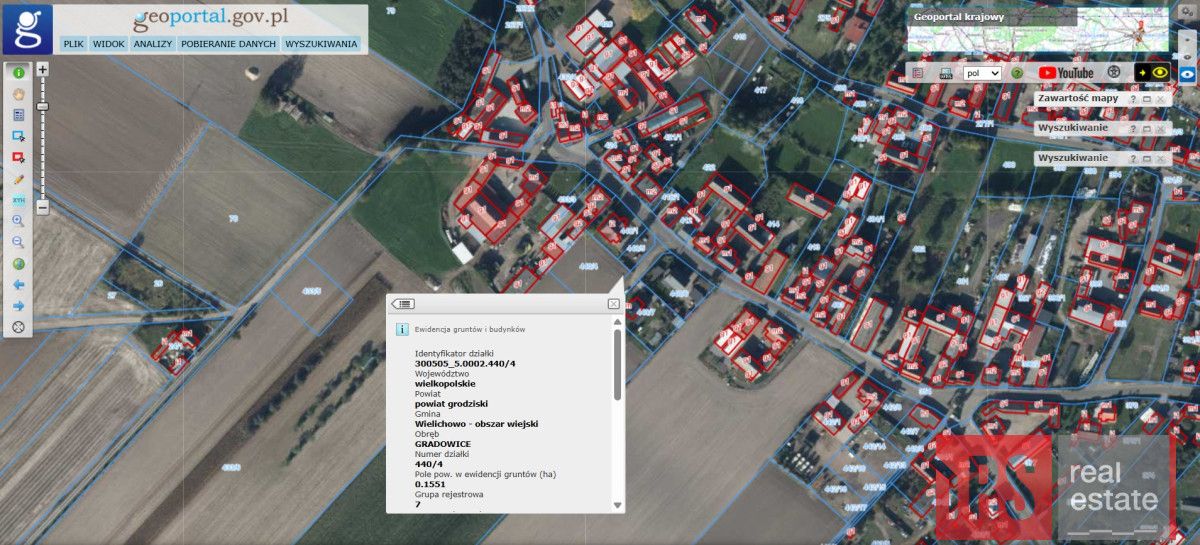Go to previous map view arrow
The image size is (1200, 545).
point(18,285)
